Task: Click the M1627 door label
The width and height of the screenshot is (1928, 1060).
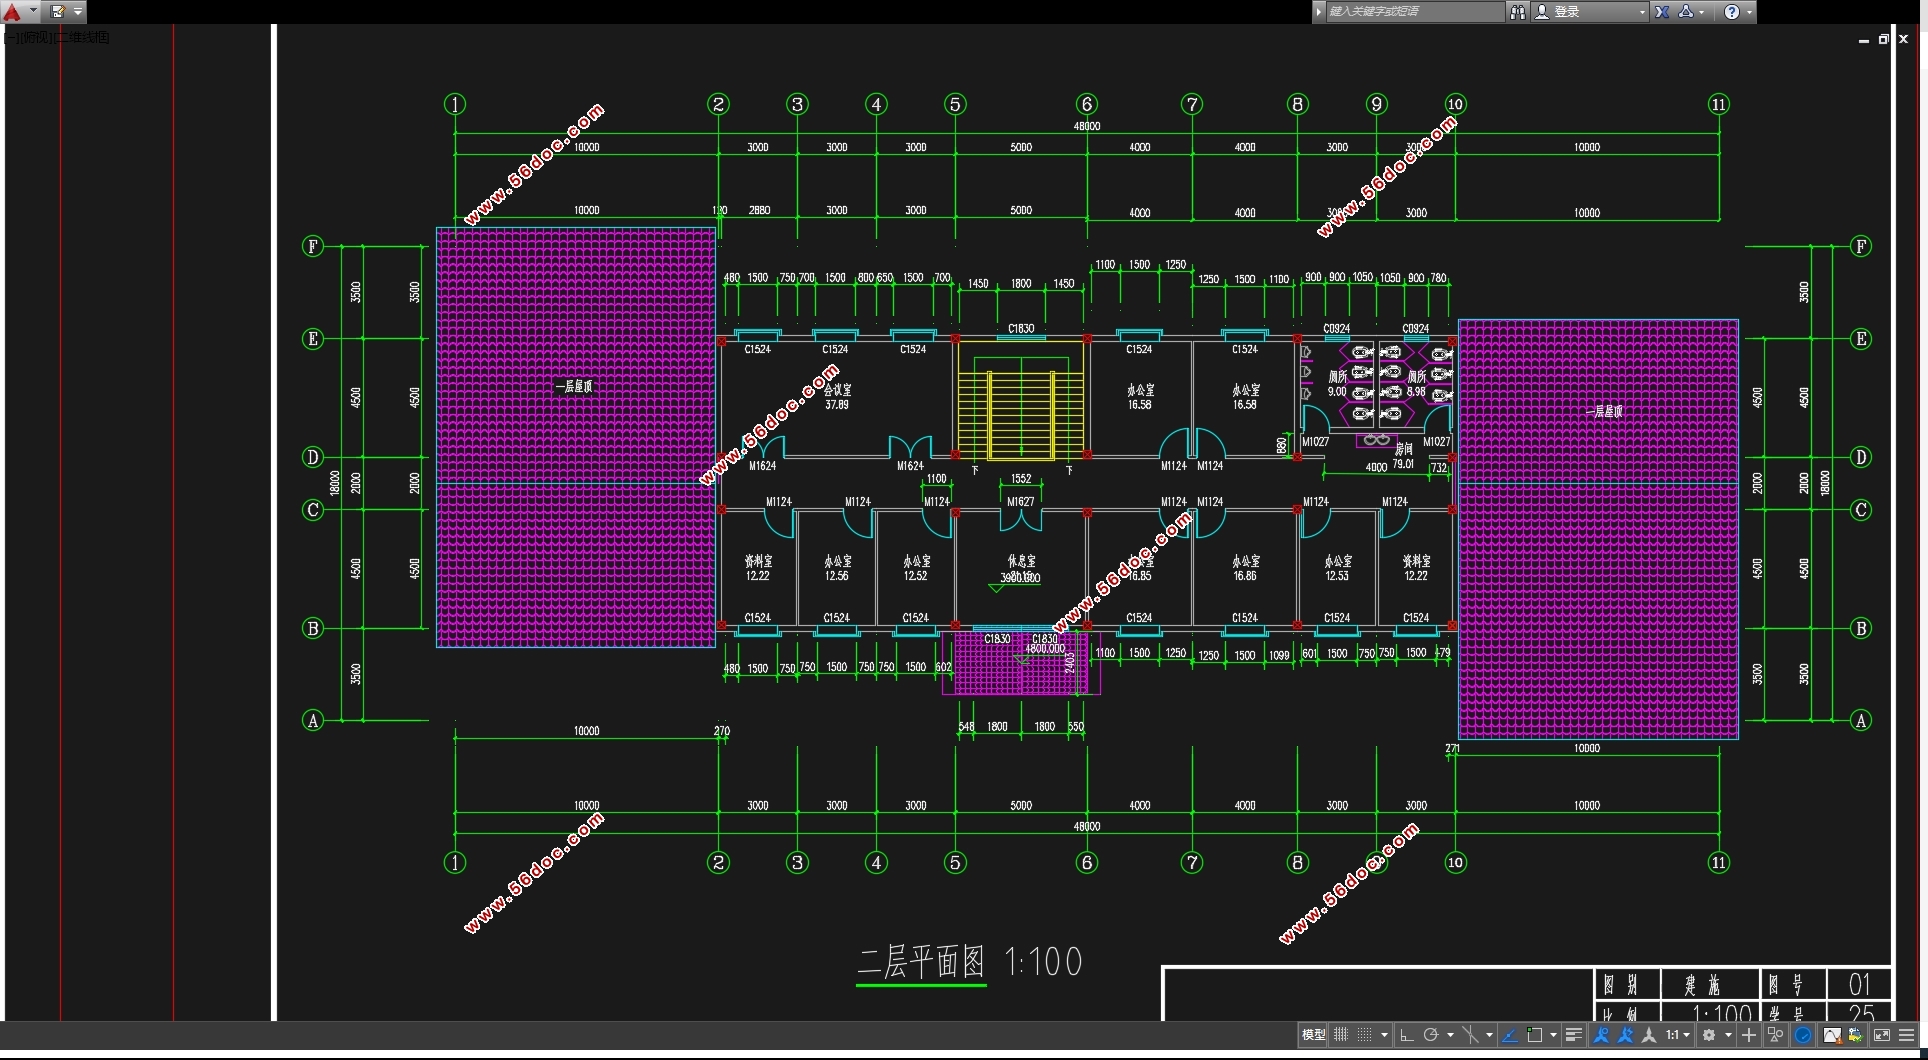Action: [x=1021, y=502]
